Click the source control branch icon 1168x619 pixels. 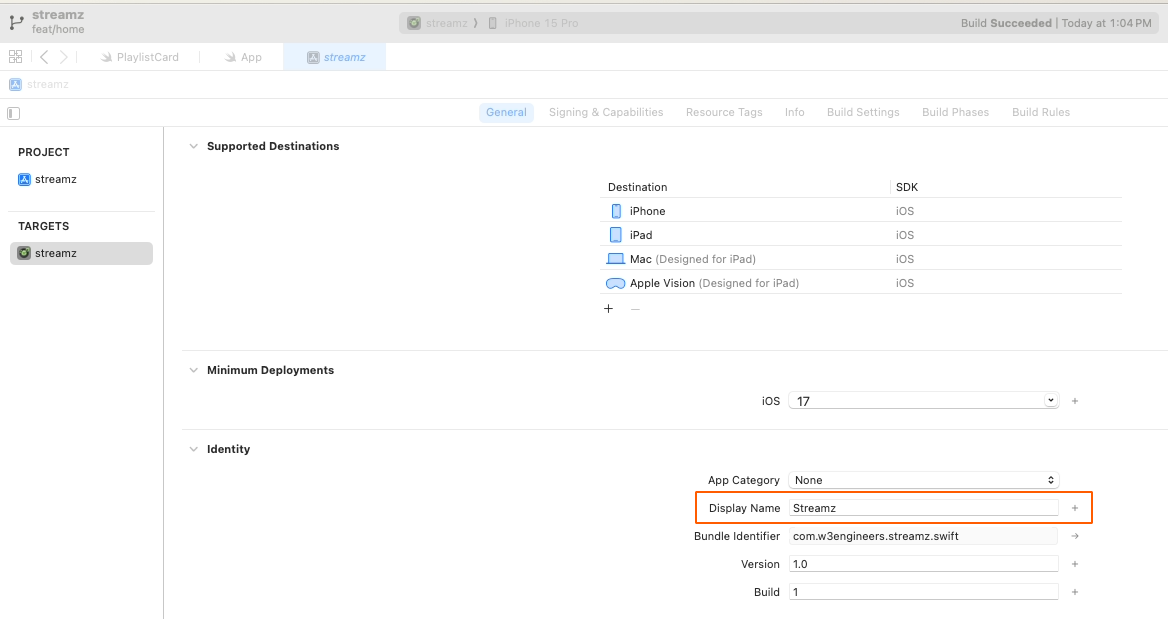pyautogui.click(x=16, y=22)
